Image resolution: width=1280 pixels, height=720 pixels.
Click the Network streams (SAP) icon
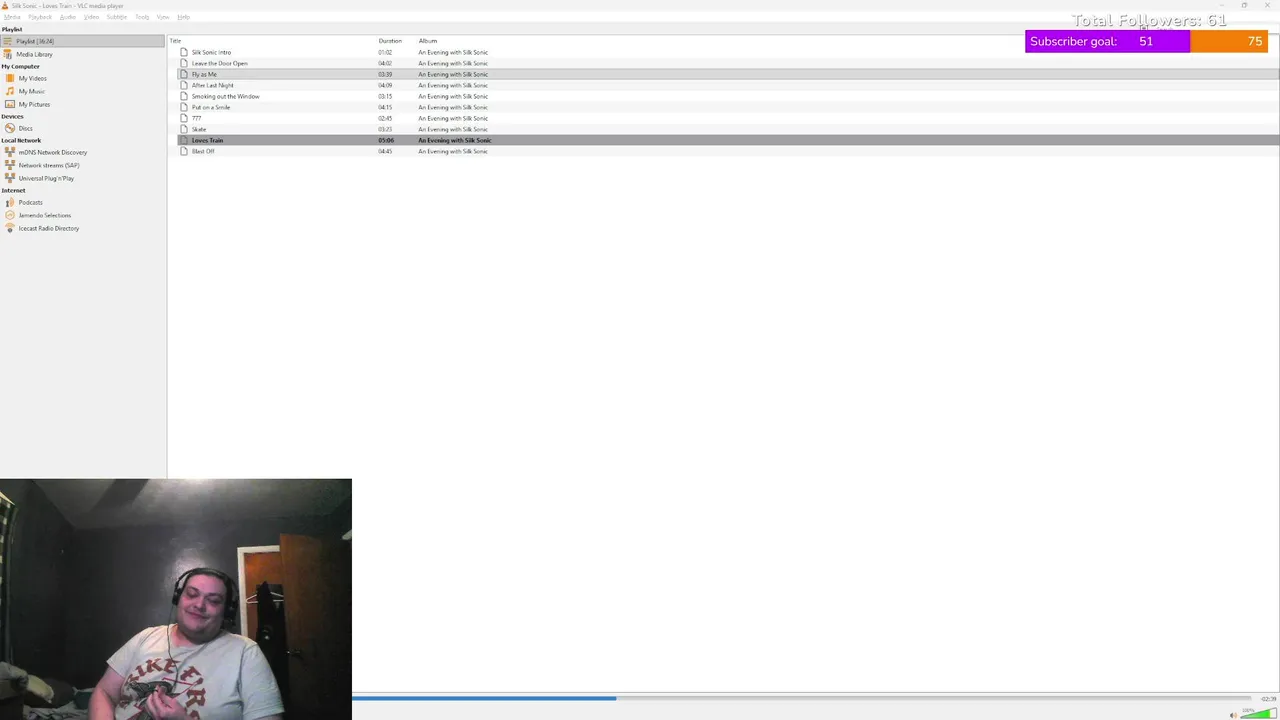coord(10,165)
